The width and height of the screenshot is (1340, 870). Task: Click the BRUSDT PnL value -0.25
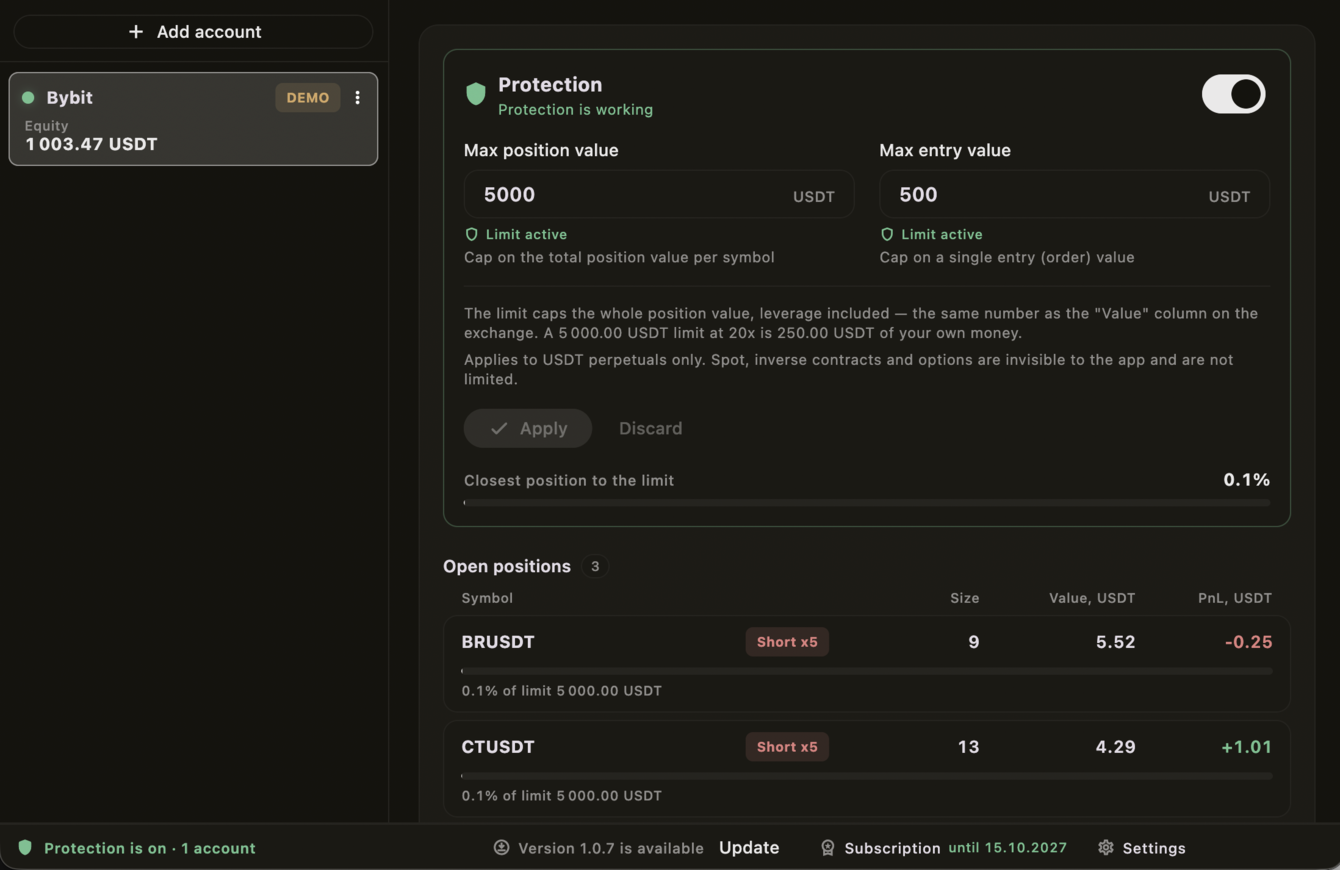click(x=1248, y=642)
